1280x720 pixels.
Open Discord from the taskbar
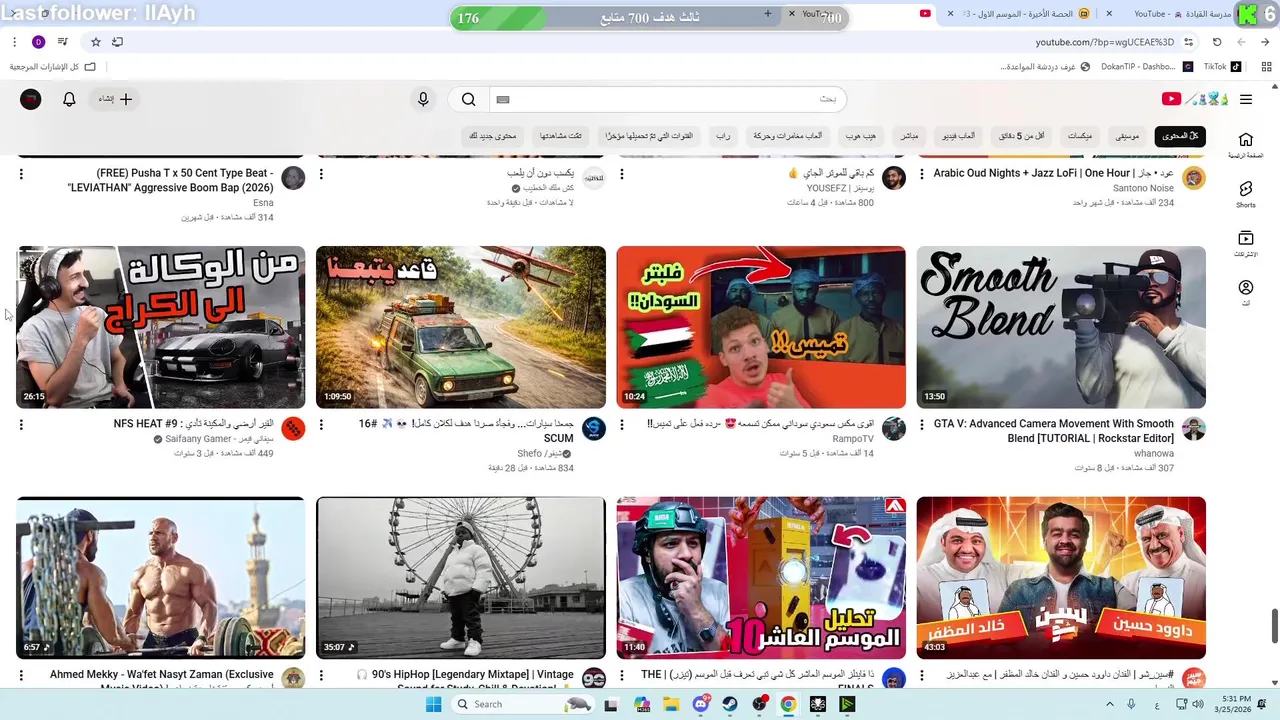(x=700, y=704)
